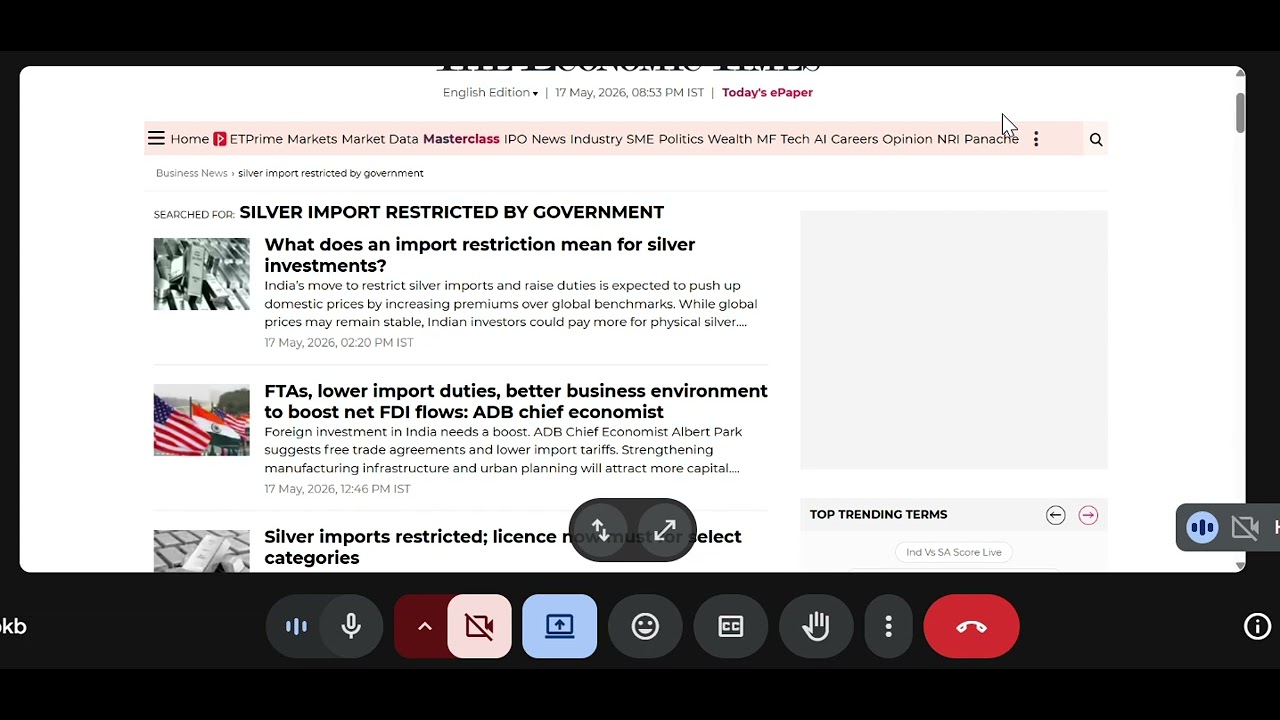The image size is (1280, 720).
Task: Open the Masterclass section
Action: coord(461,139)
